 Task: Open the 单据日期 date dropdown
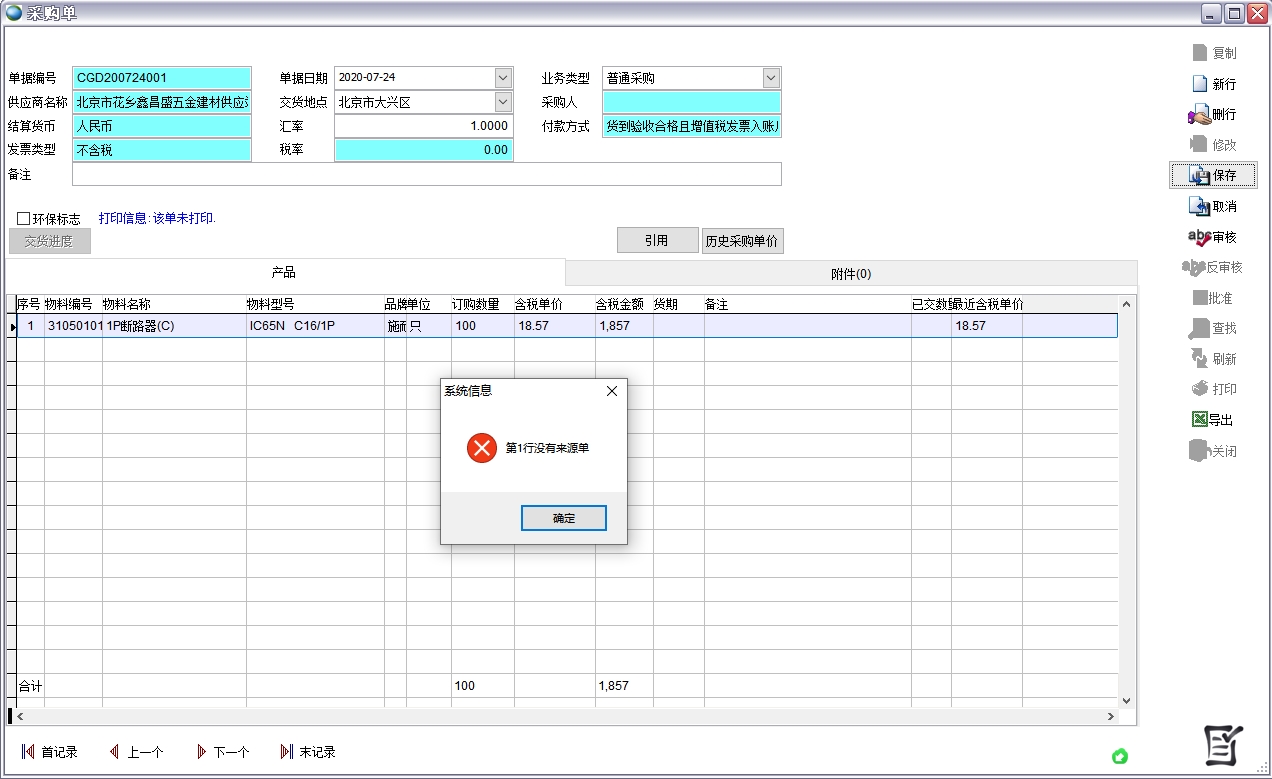coord(503,78)
